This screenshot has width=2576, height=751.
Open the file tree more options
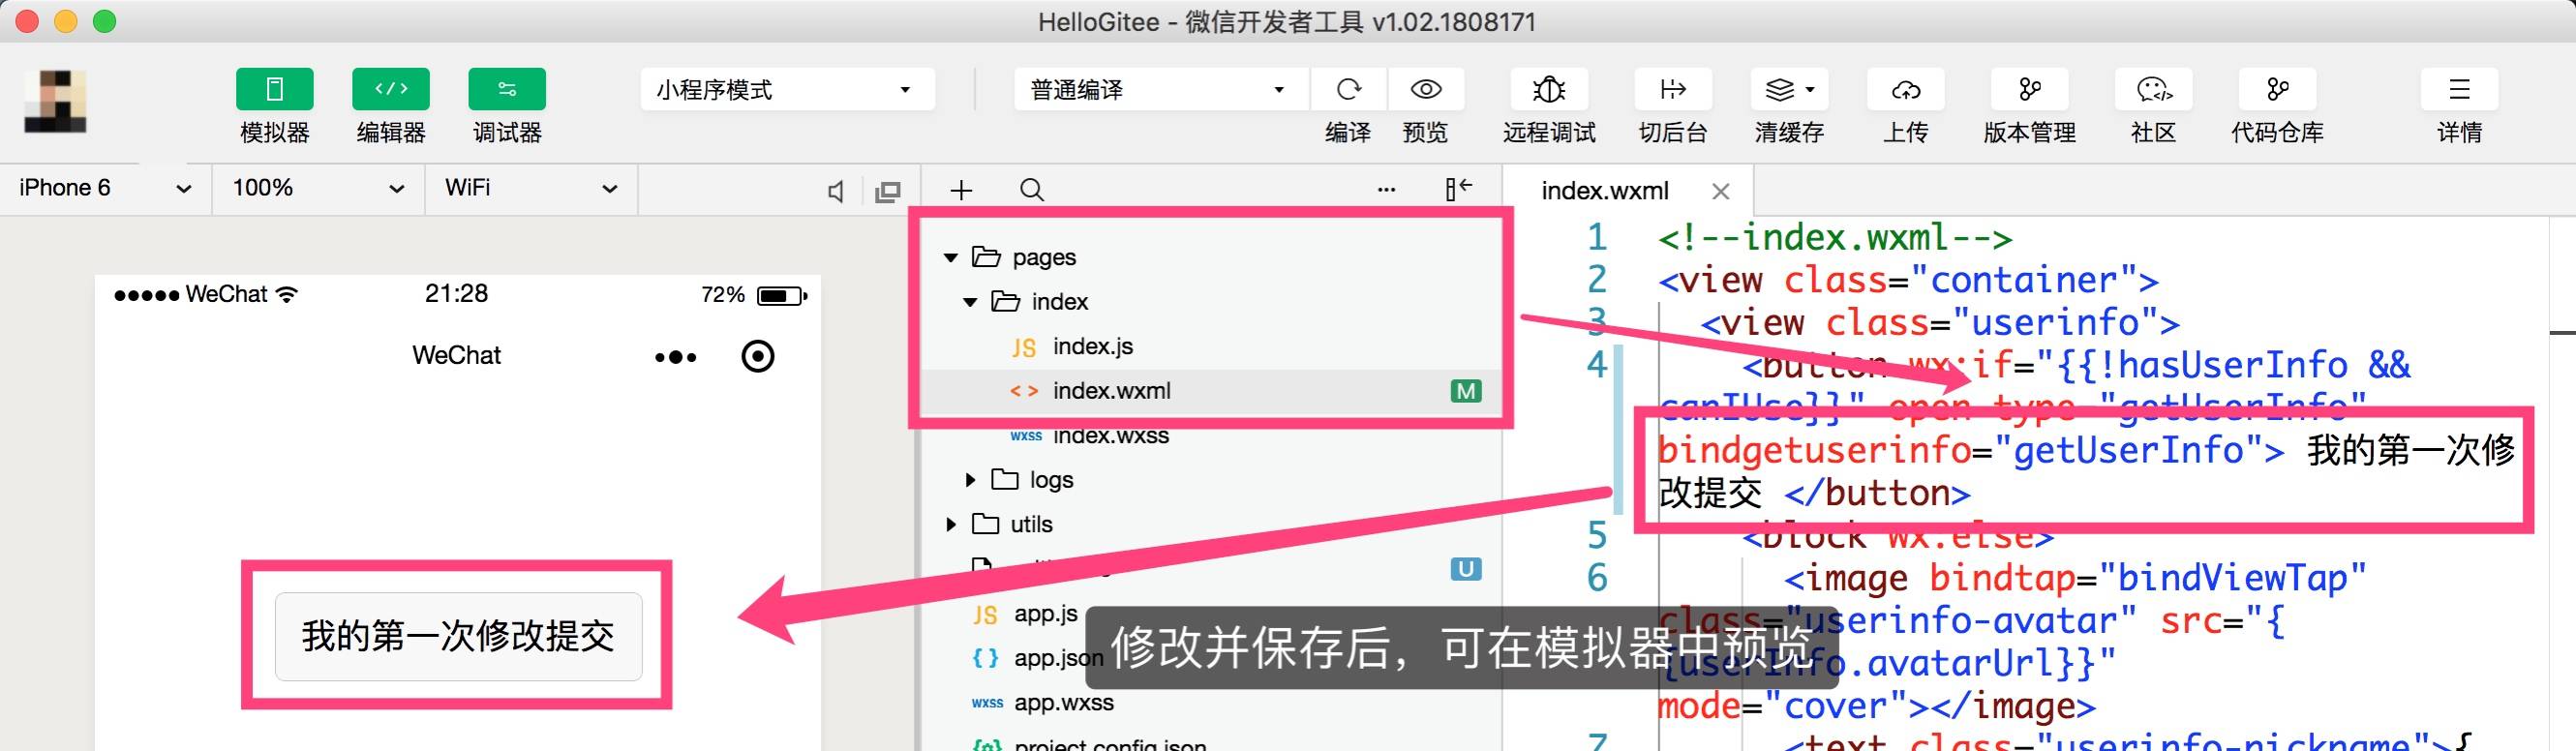1386,189
